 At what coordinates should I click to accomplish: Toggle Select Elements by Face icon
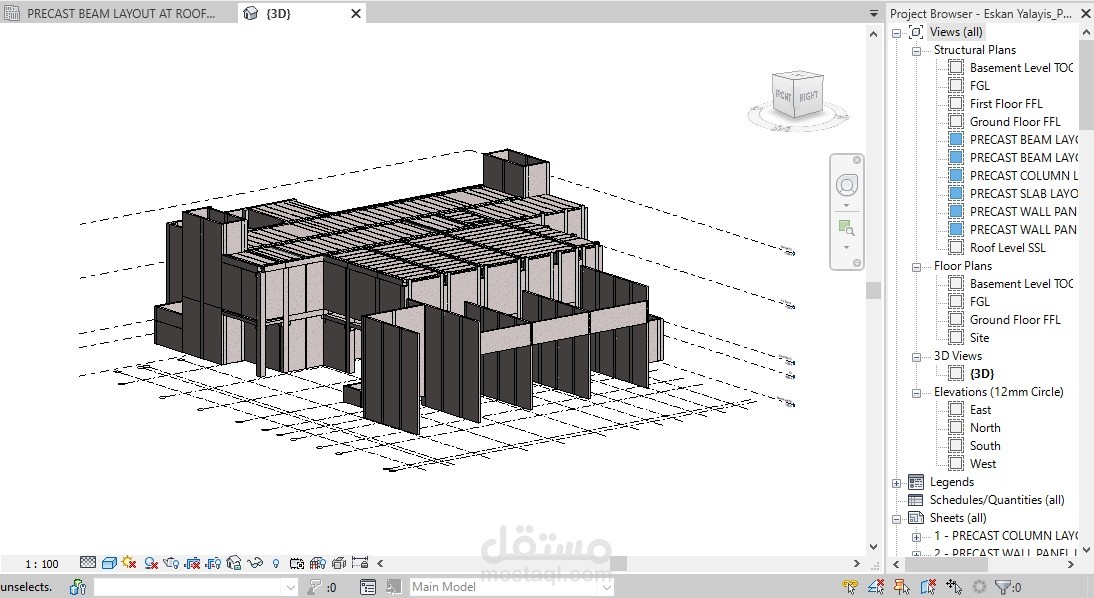(x=928, y=587)
